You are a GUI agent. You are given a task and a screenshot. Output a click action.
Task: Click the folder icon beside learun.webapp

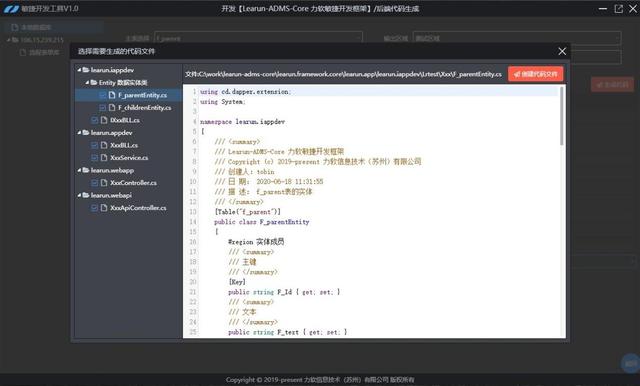86,170
